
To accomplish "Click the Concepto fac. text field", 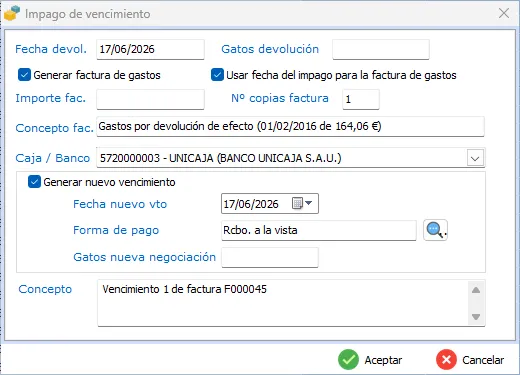I will tap(290, 126).
